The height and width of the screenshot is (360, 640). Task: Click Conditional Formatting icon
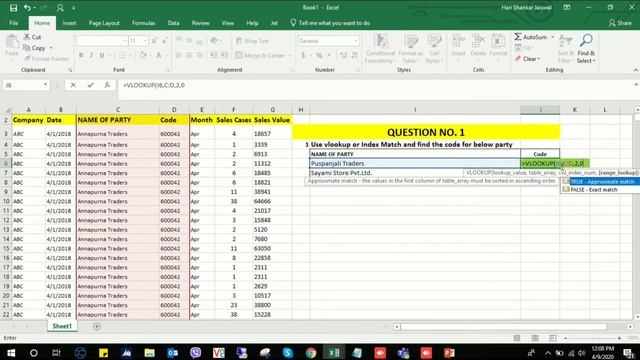[381, 41]
